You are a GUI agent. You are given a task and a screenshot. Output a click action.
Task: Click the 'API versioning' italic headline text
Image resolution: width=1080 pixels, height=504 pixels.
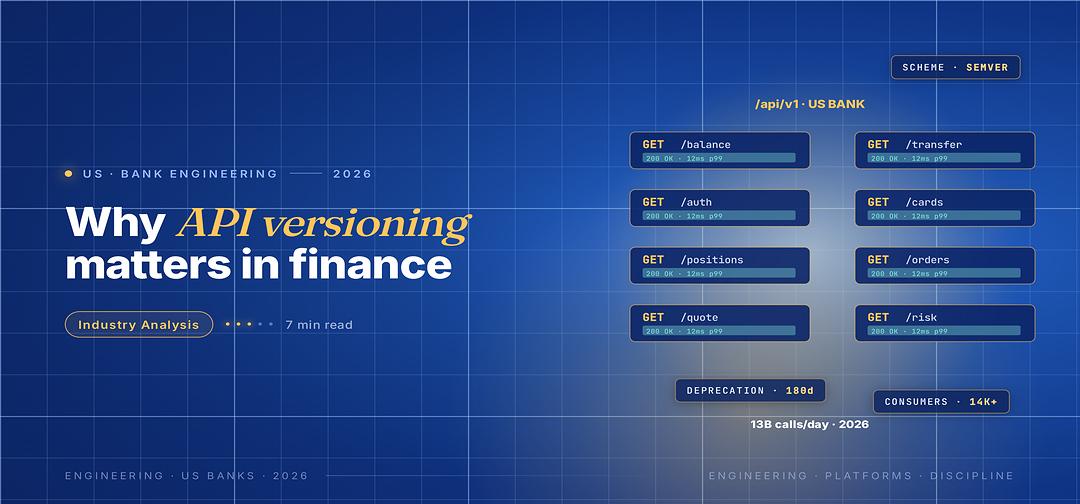tap(323, 224)
